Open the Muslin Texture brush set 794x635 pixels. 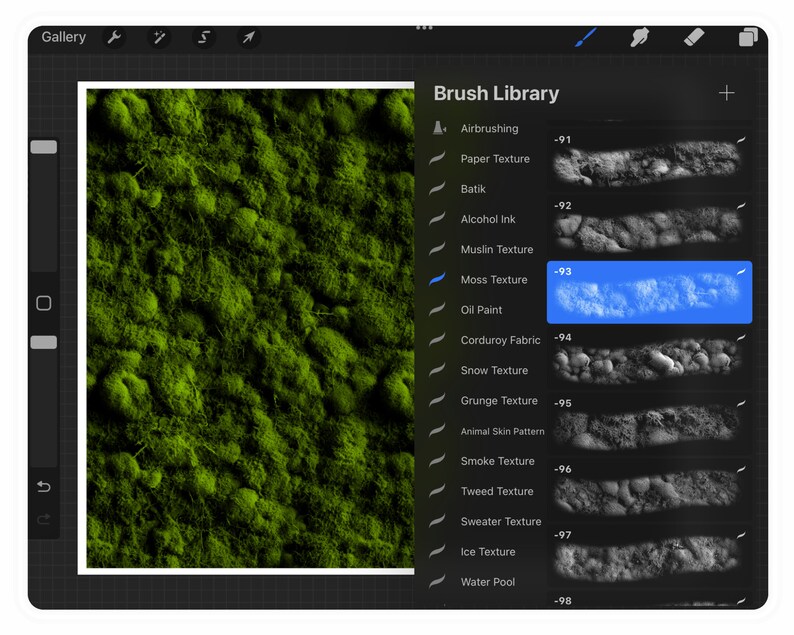click(486, 250)
